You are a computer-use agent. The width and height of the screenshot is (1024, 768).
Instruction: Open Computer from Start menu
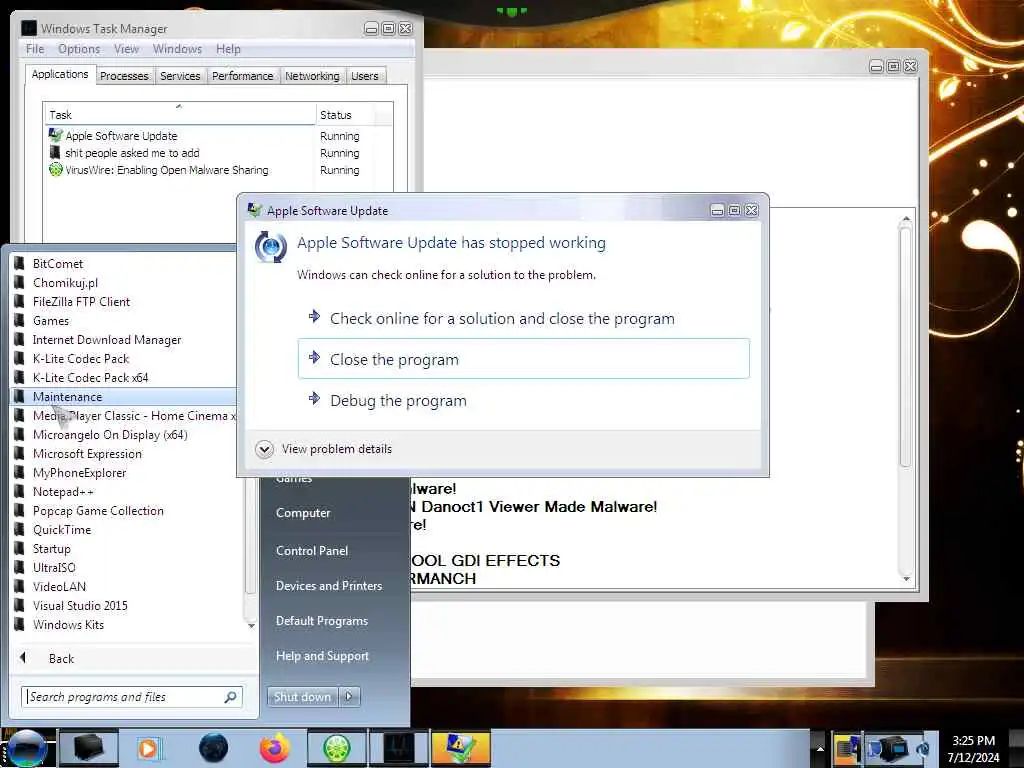point(303,513)
